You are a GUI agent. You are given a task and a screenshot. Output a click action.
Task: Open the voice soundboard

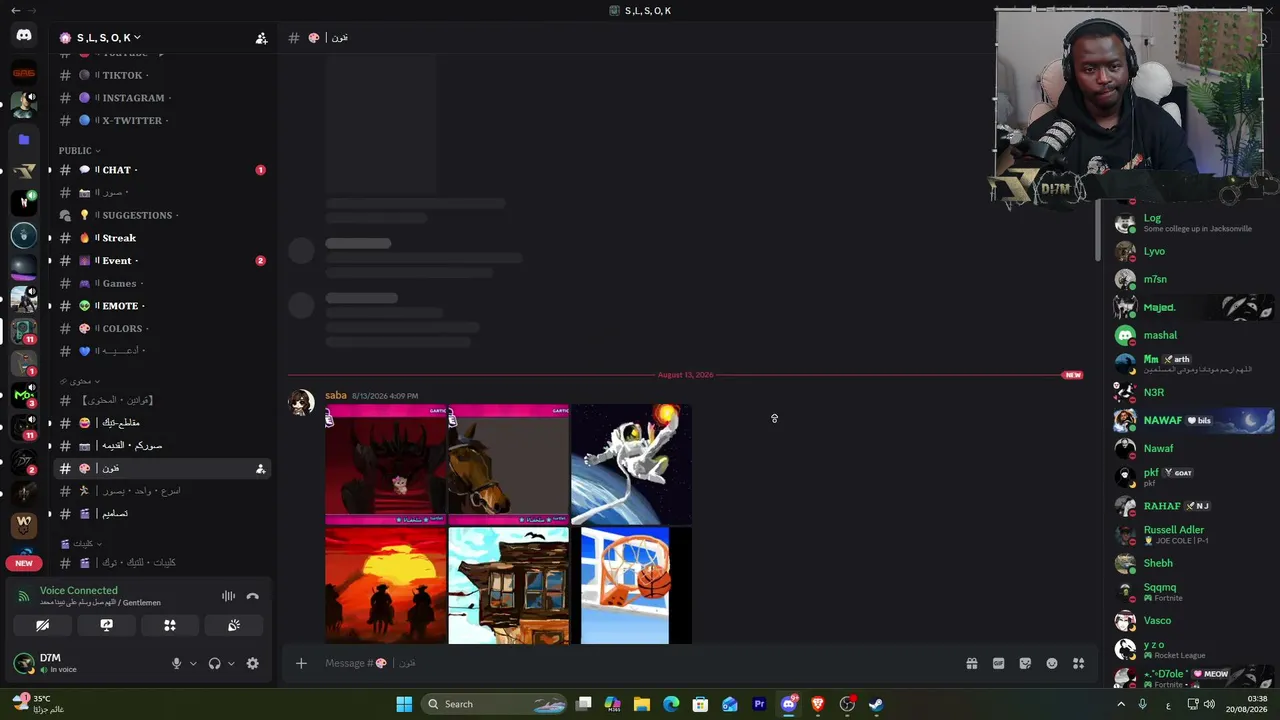pos(234,625)
